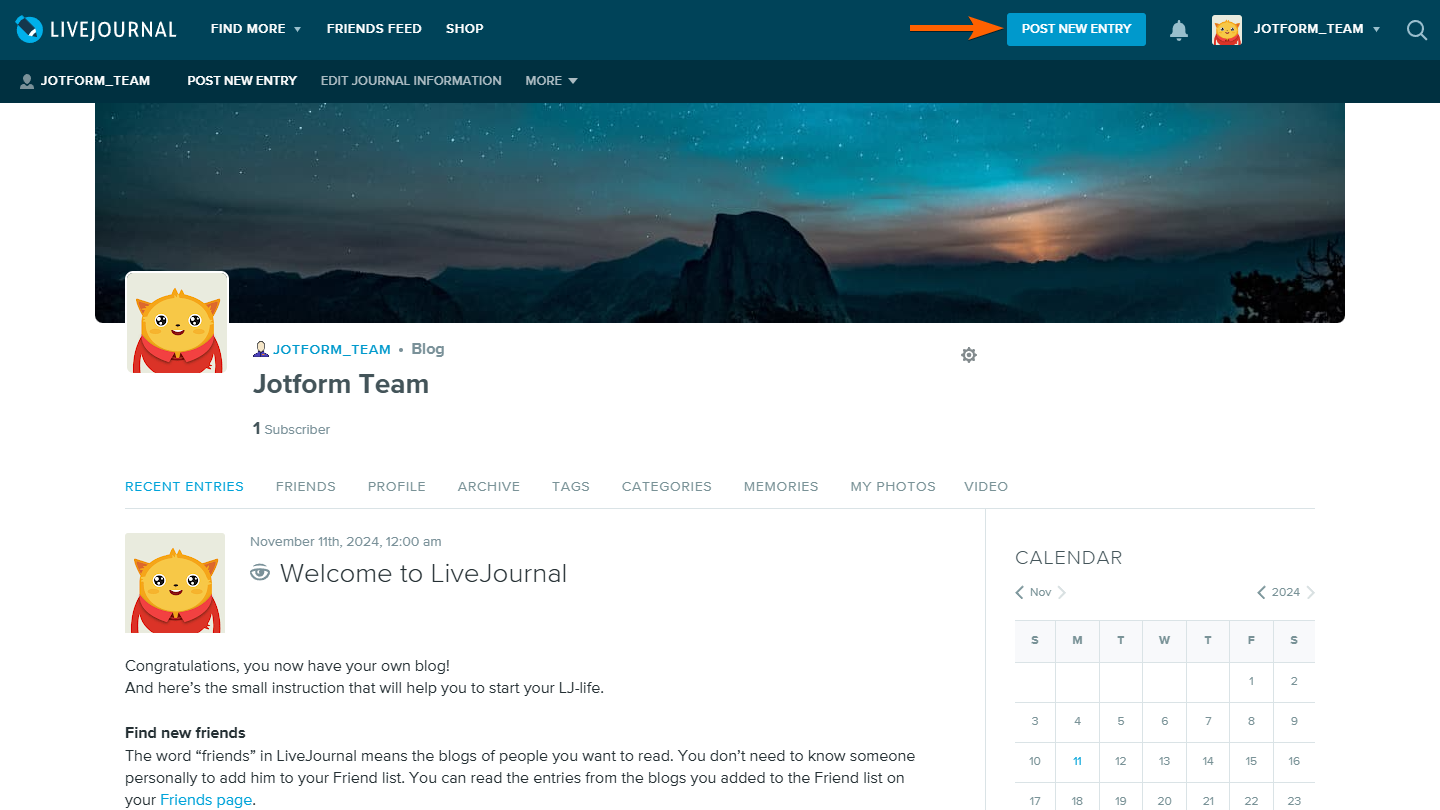Go to previous month in calendar
This screenshot has width=1440, height=810.
pos(1020,592)
